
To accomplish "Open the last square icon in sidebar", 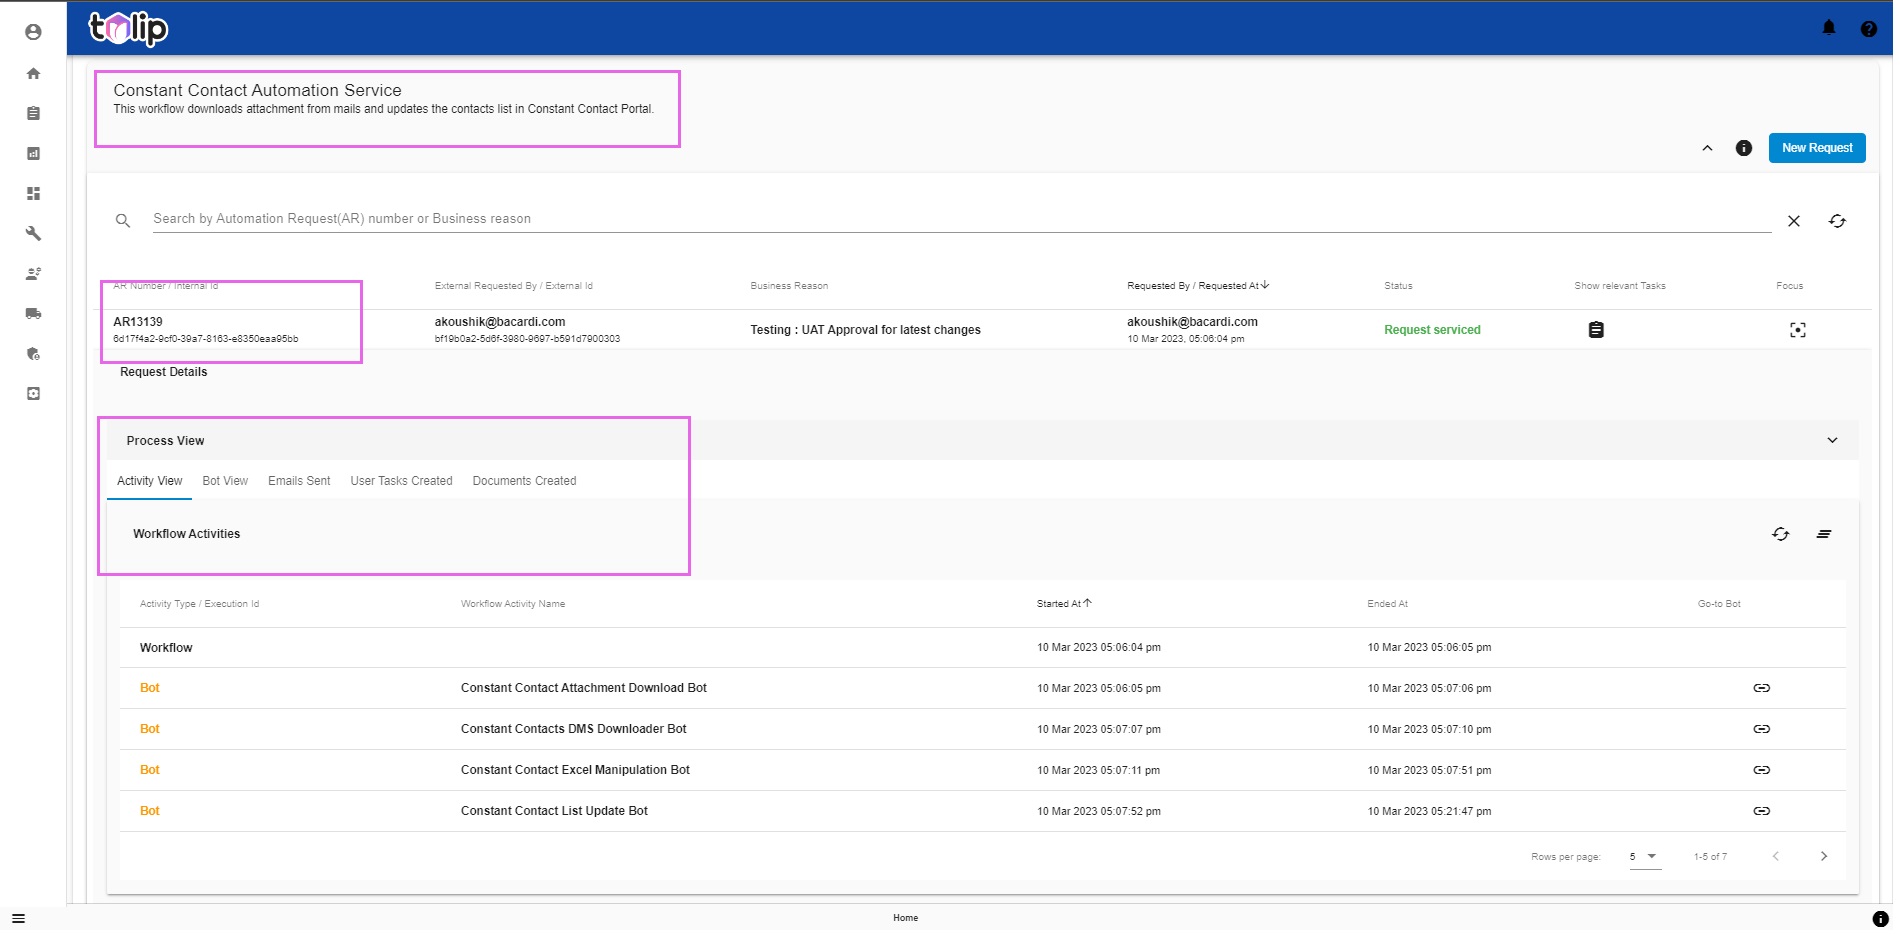I will [33, 393].
